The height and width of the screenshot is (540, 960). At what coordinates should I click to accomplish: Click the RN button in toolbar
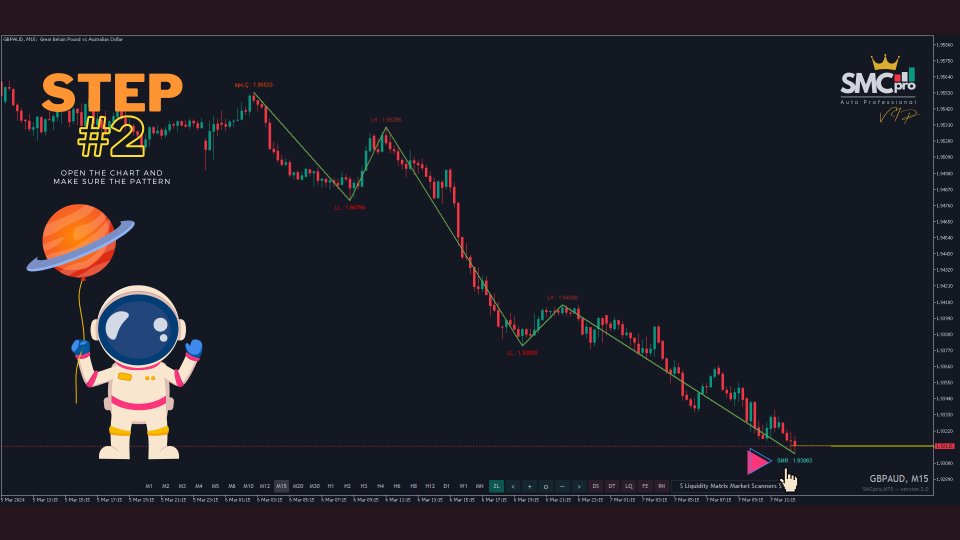point(662,485)
